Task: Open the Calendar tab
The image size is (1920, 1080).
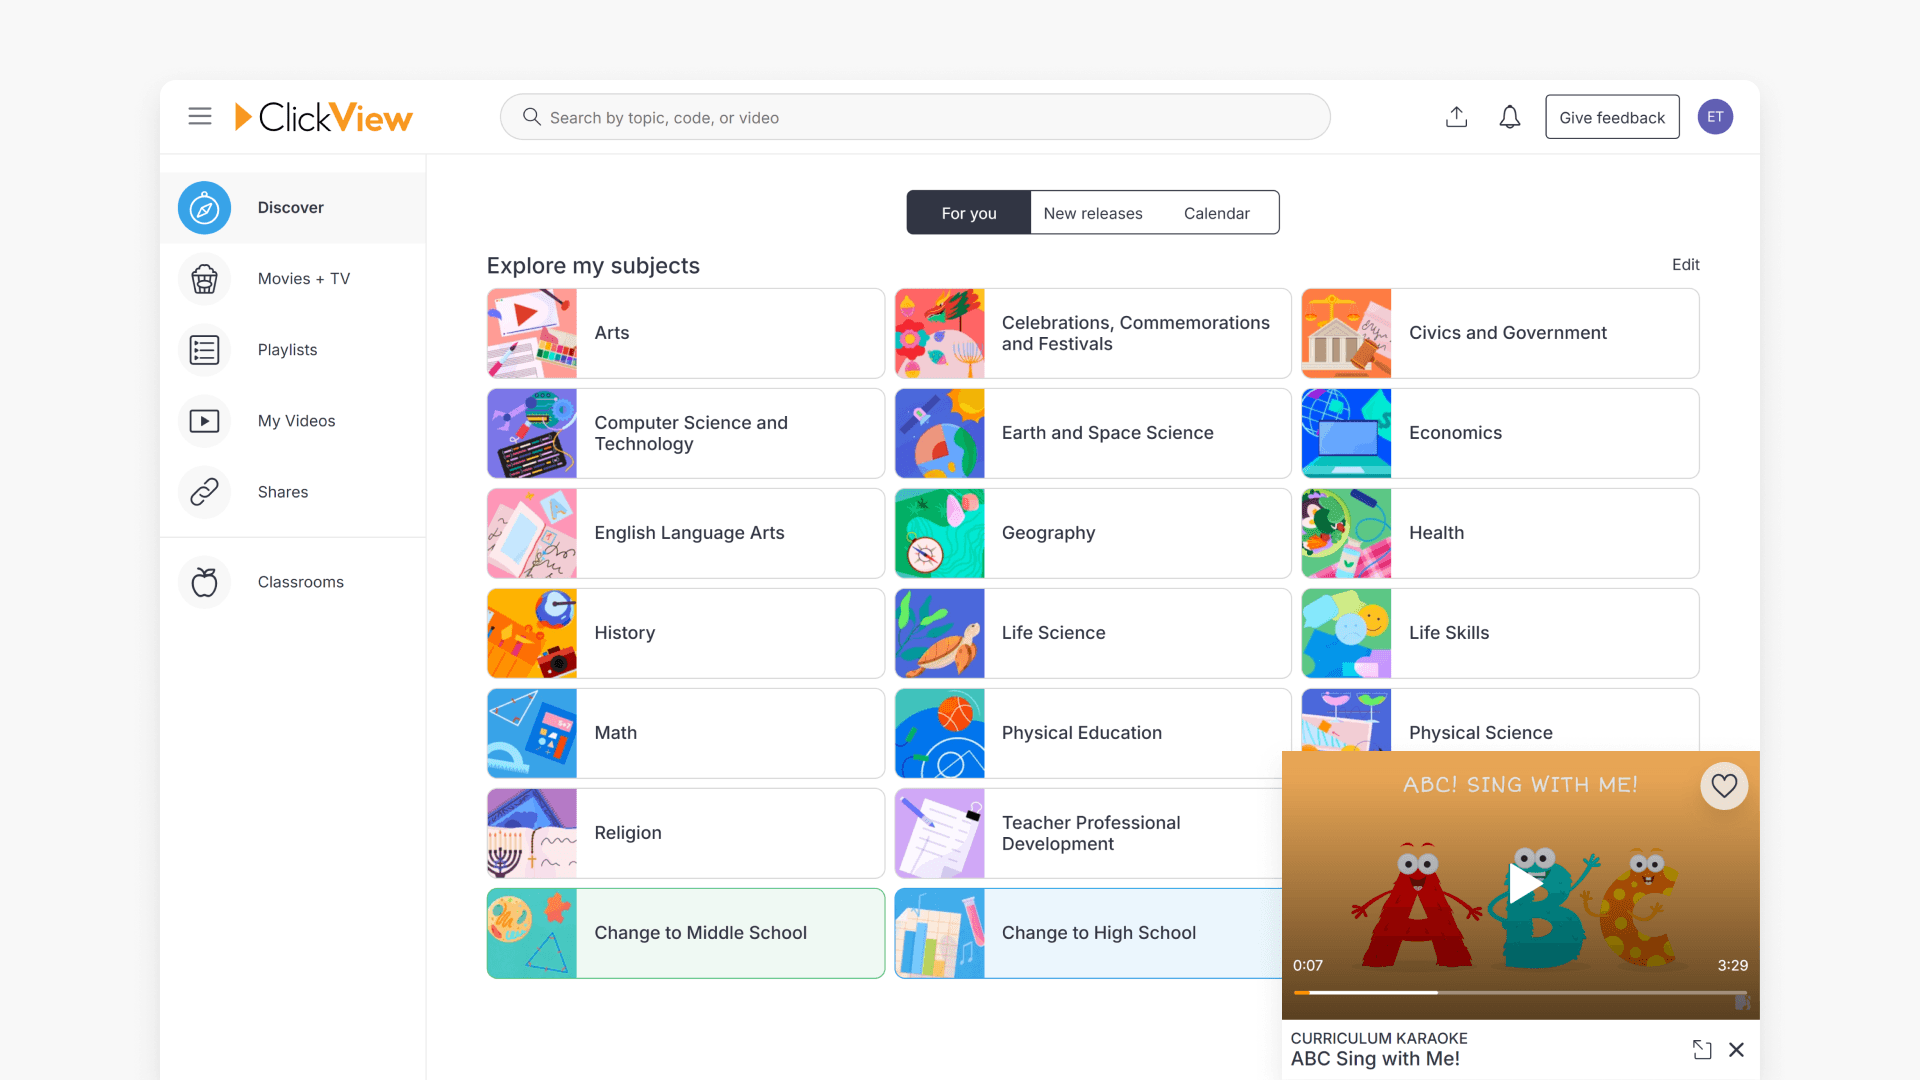Action: click(1217, 212)
